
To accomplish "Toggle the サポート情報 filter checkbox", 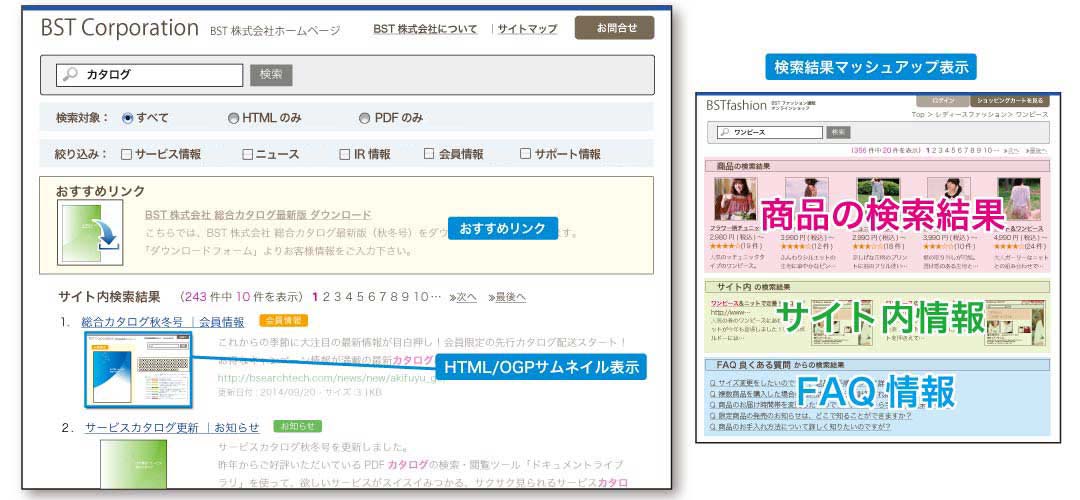I will click(x=526, y=154).
